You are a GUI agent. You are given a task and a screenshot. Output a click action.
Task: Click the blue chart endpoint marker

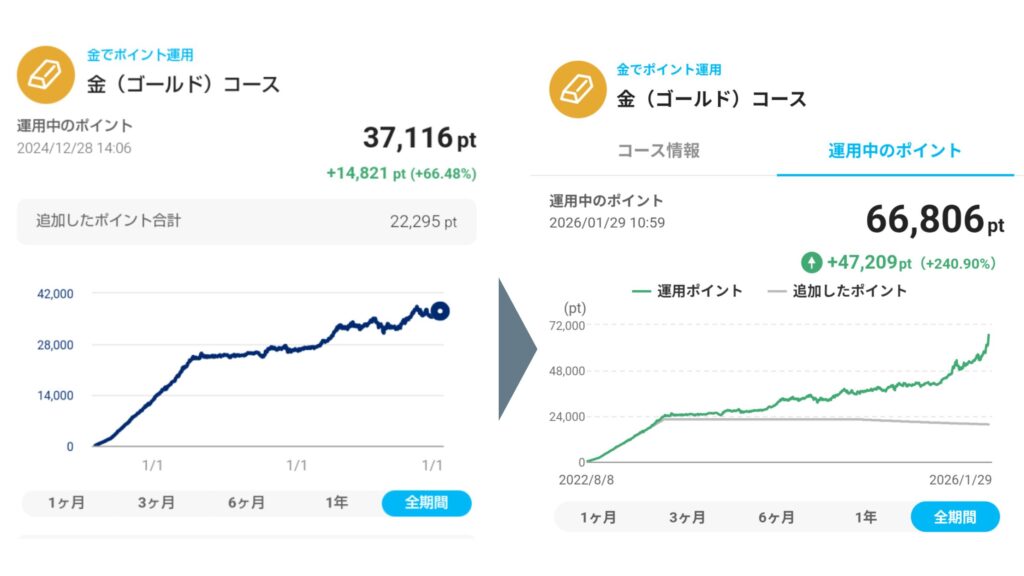coord(439,311)
